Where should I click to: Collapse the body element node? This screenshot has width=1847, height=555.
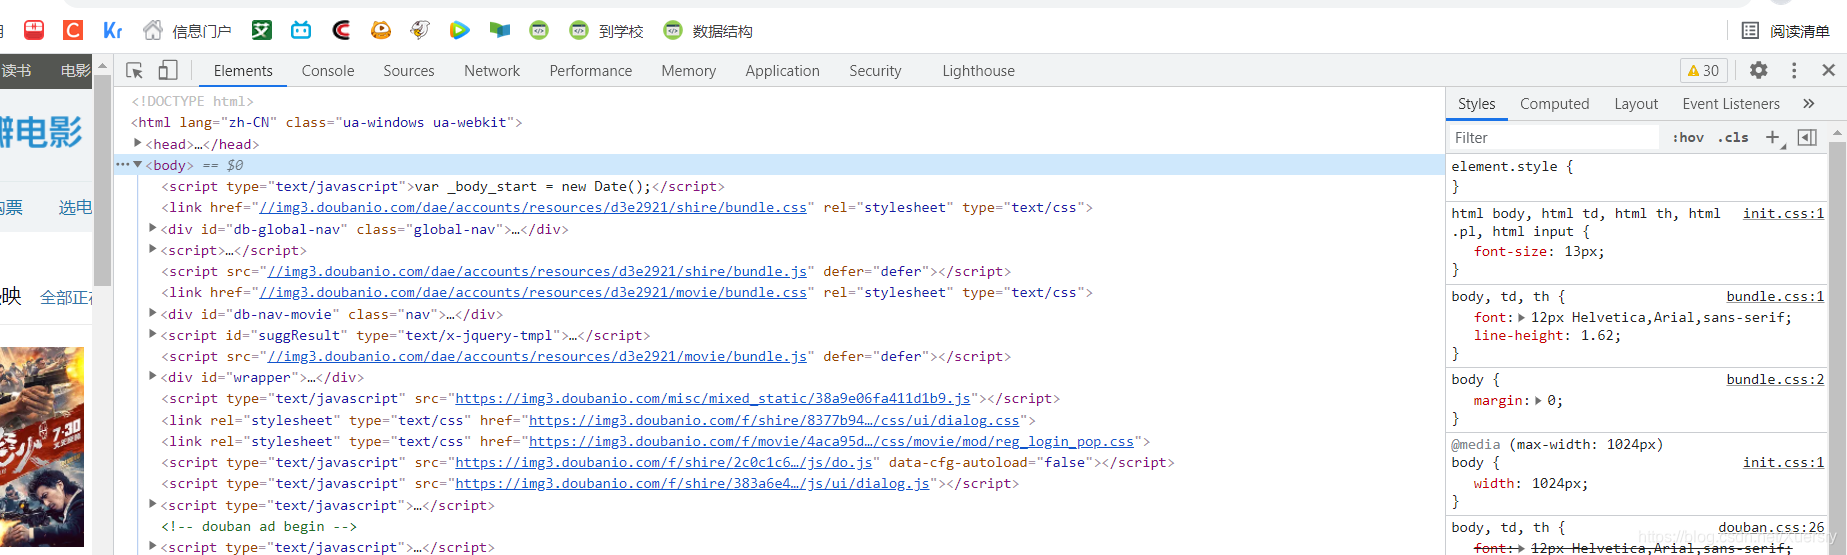[x=138, y=165]
